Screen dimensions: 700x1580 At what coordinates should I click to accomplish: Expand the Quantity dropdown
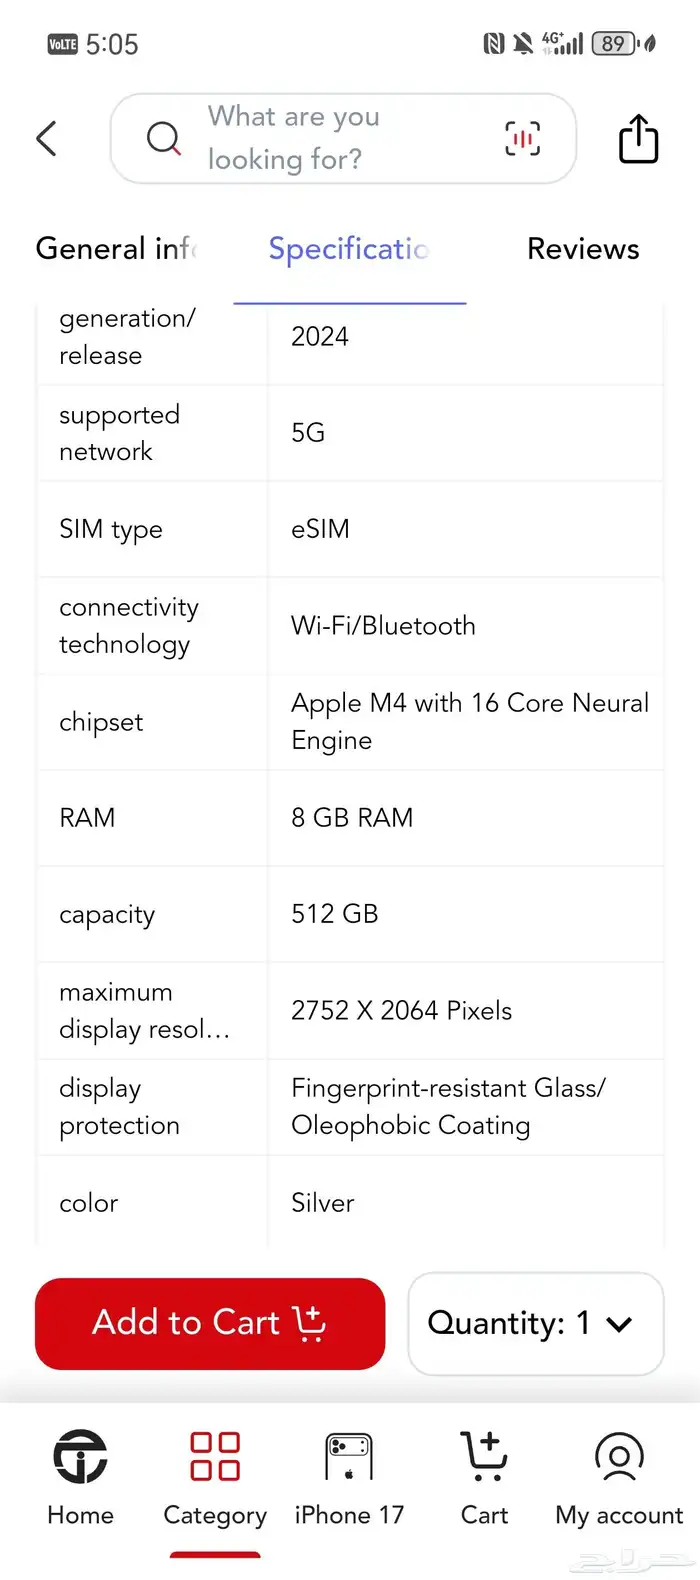[x=535, y=1323]
